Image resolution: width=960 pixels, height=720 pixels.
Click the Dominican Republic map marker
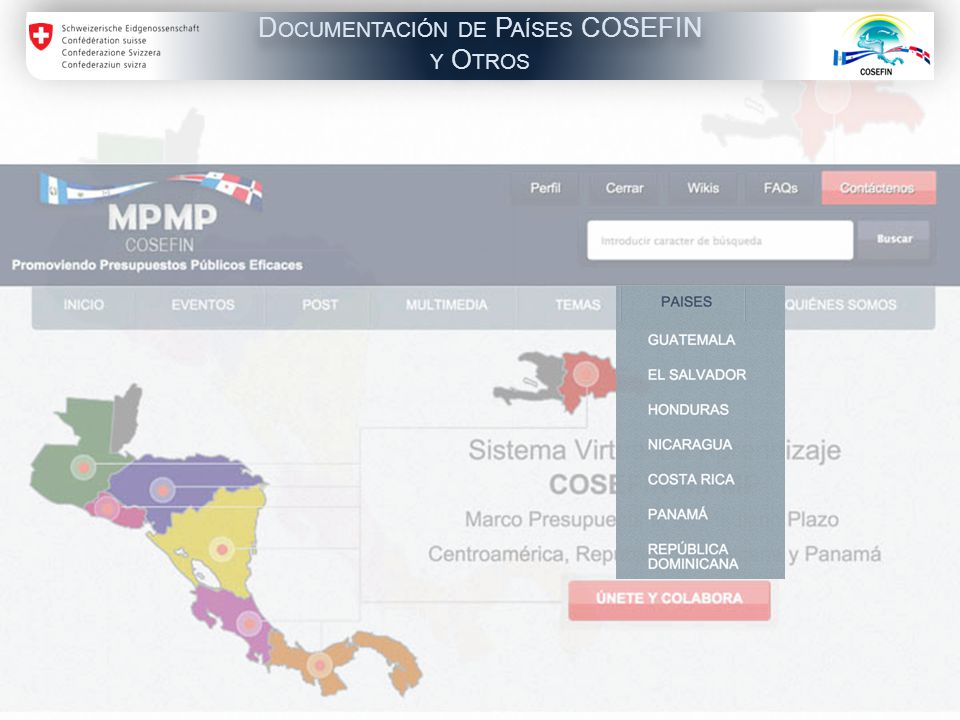click(x=586, y=373)
